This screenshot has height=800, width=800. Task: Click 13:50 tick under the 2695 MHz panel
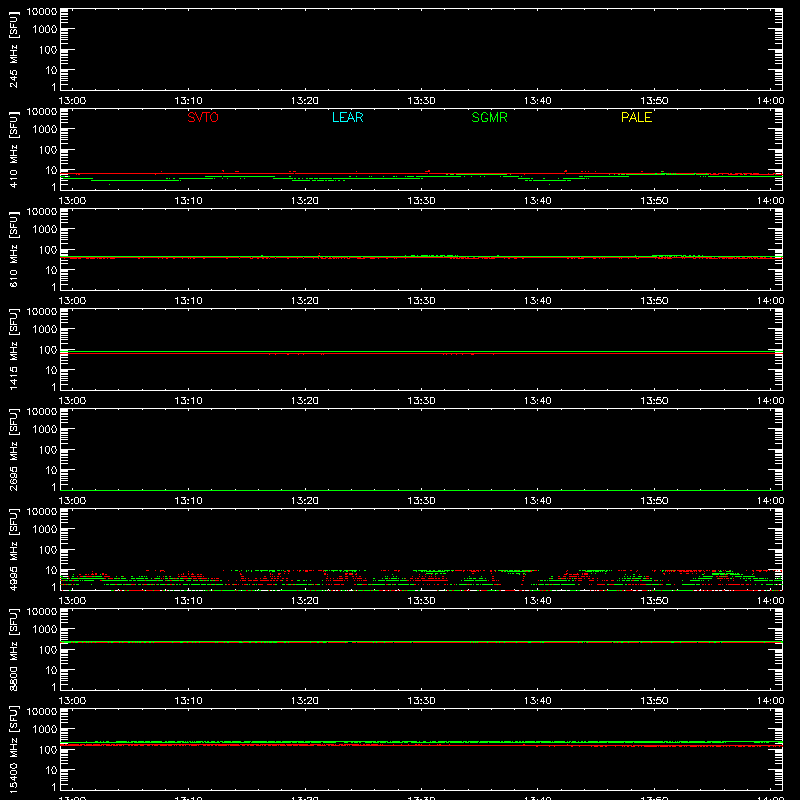click(655, 501)
